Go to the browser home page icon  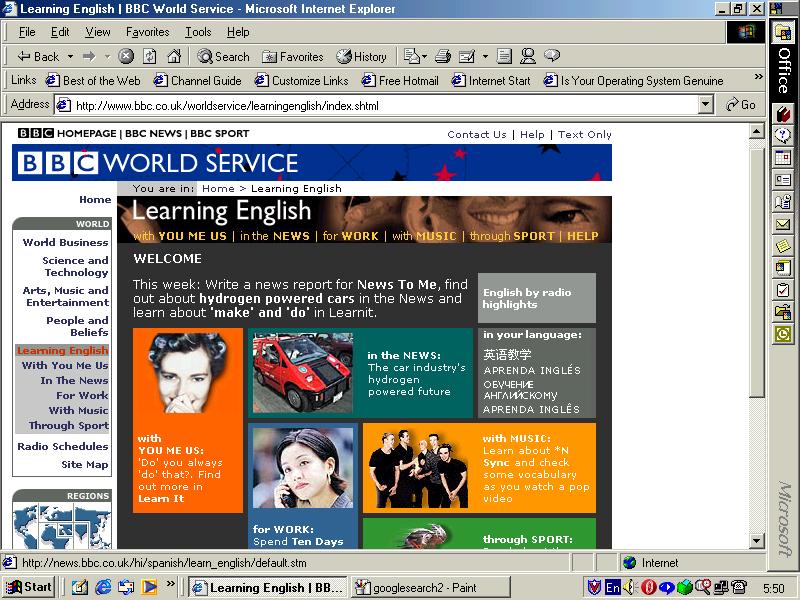coord(174,56)
